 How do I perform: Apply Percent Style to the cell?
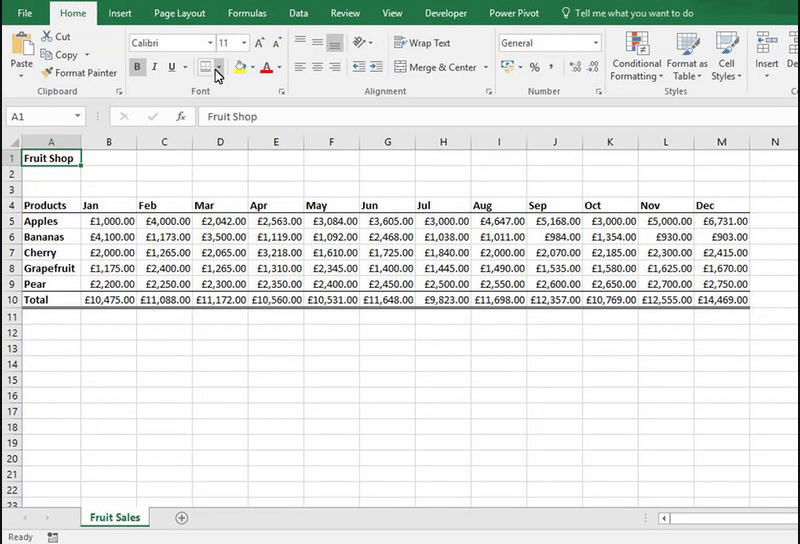pos(534,67)
